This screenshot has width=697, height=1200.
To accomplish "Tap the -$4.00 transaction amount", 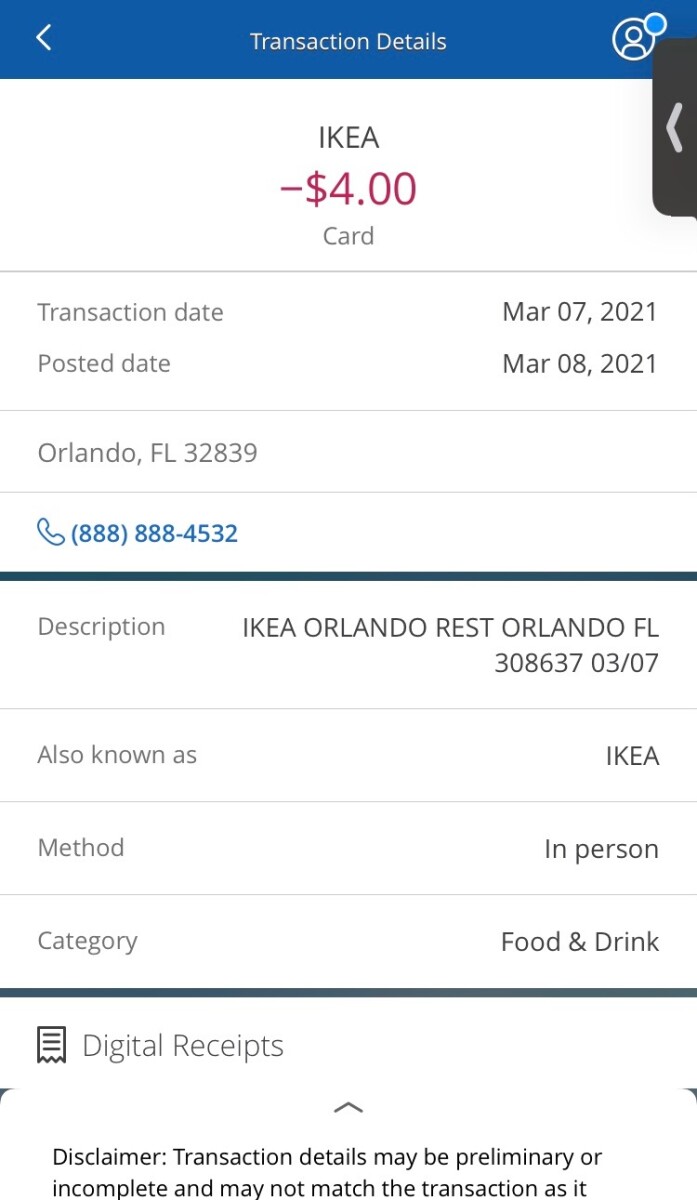I will point(348,189).
